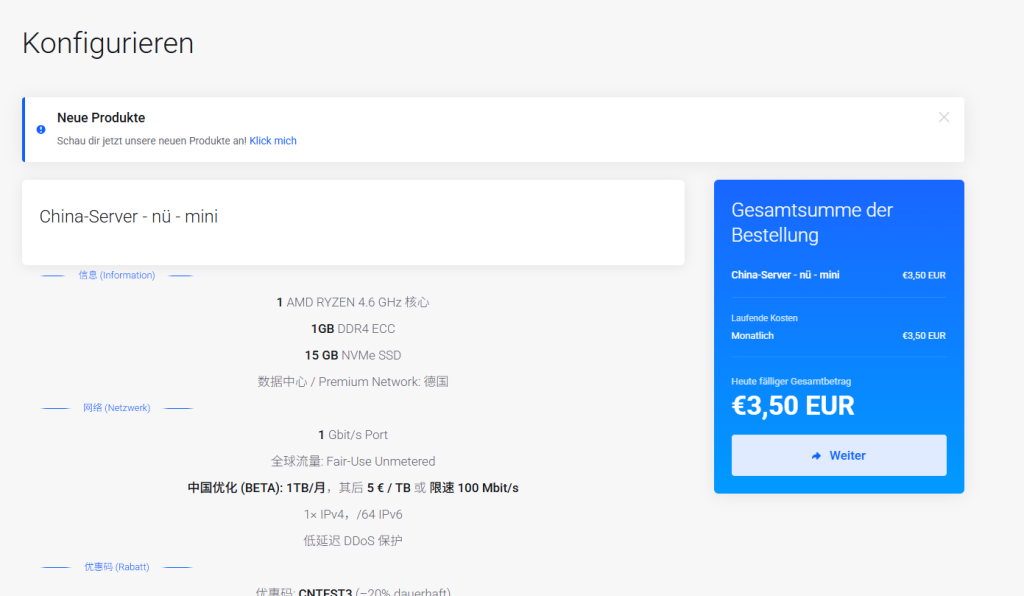Click the arrow icon on Weiter button
The image size is (1024, 596).
click(816, 456)
